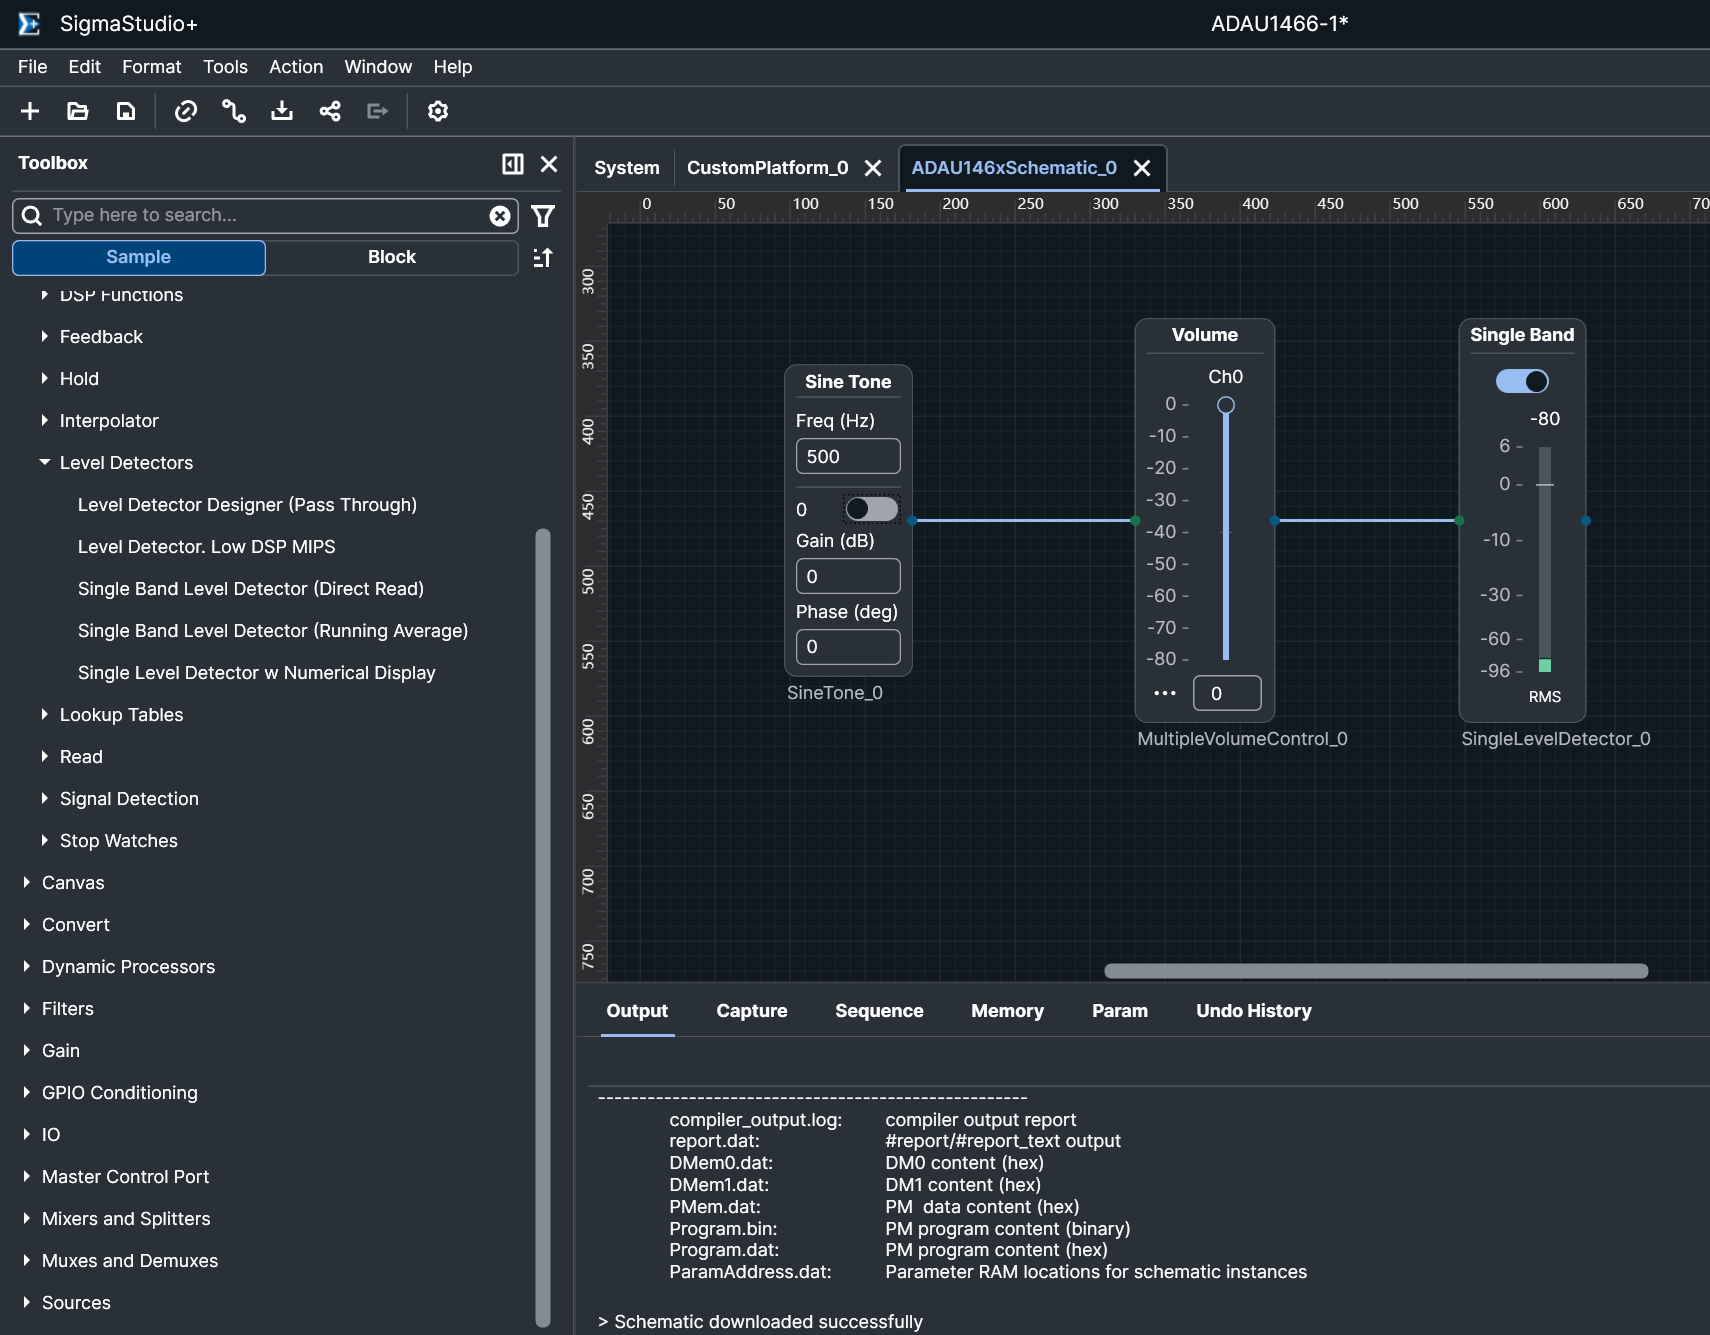Image resolution: width=1710 pixels, height=1335 pixels.
Task: Save the project with the disk icon
Action: 126,111
